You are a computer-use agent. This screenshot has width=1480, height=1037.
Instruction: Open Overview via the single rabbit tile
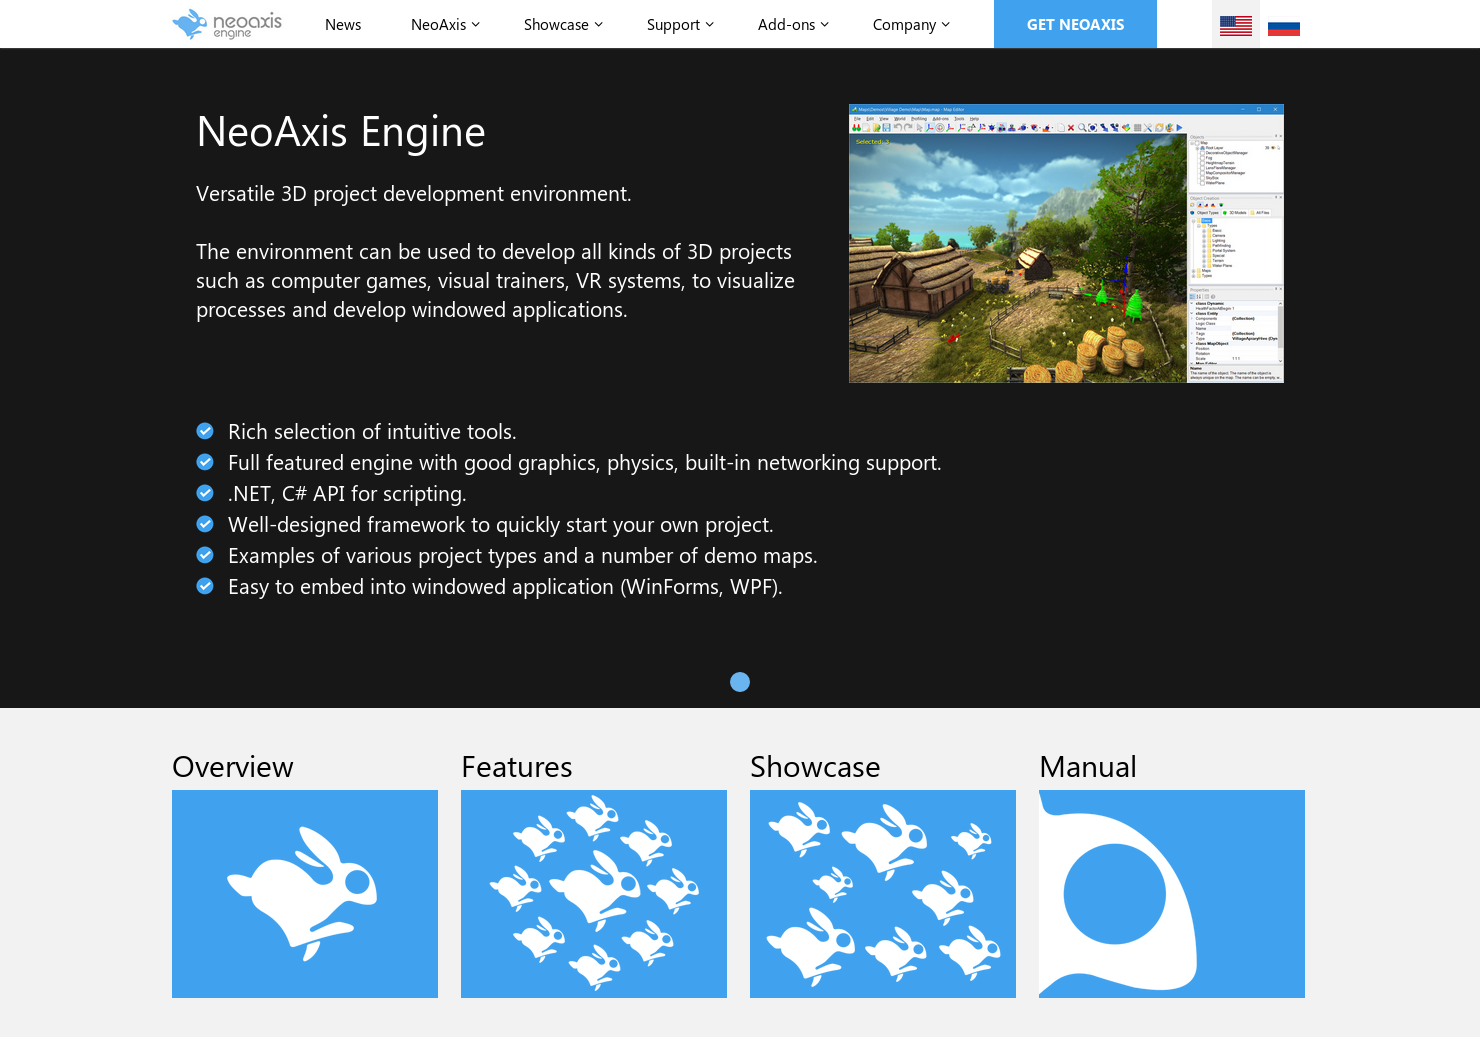[x=304, y=893]
